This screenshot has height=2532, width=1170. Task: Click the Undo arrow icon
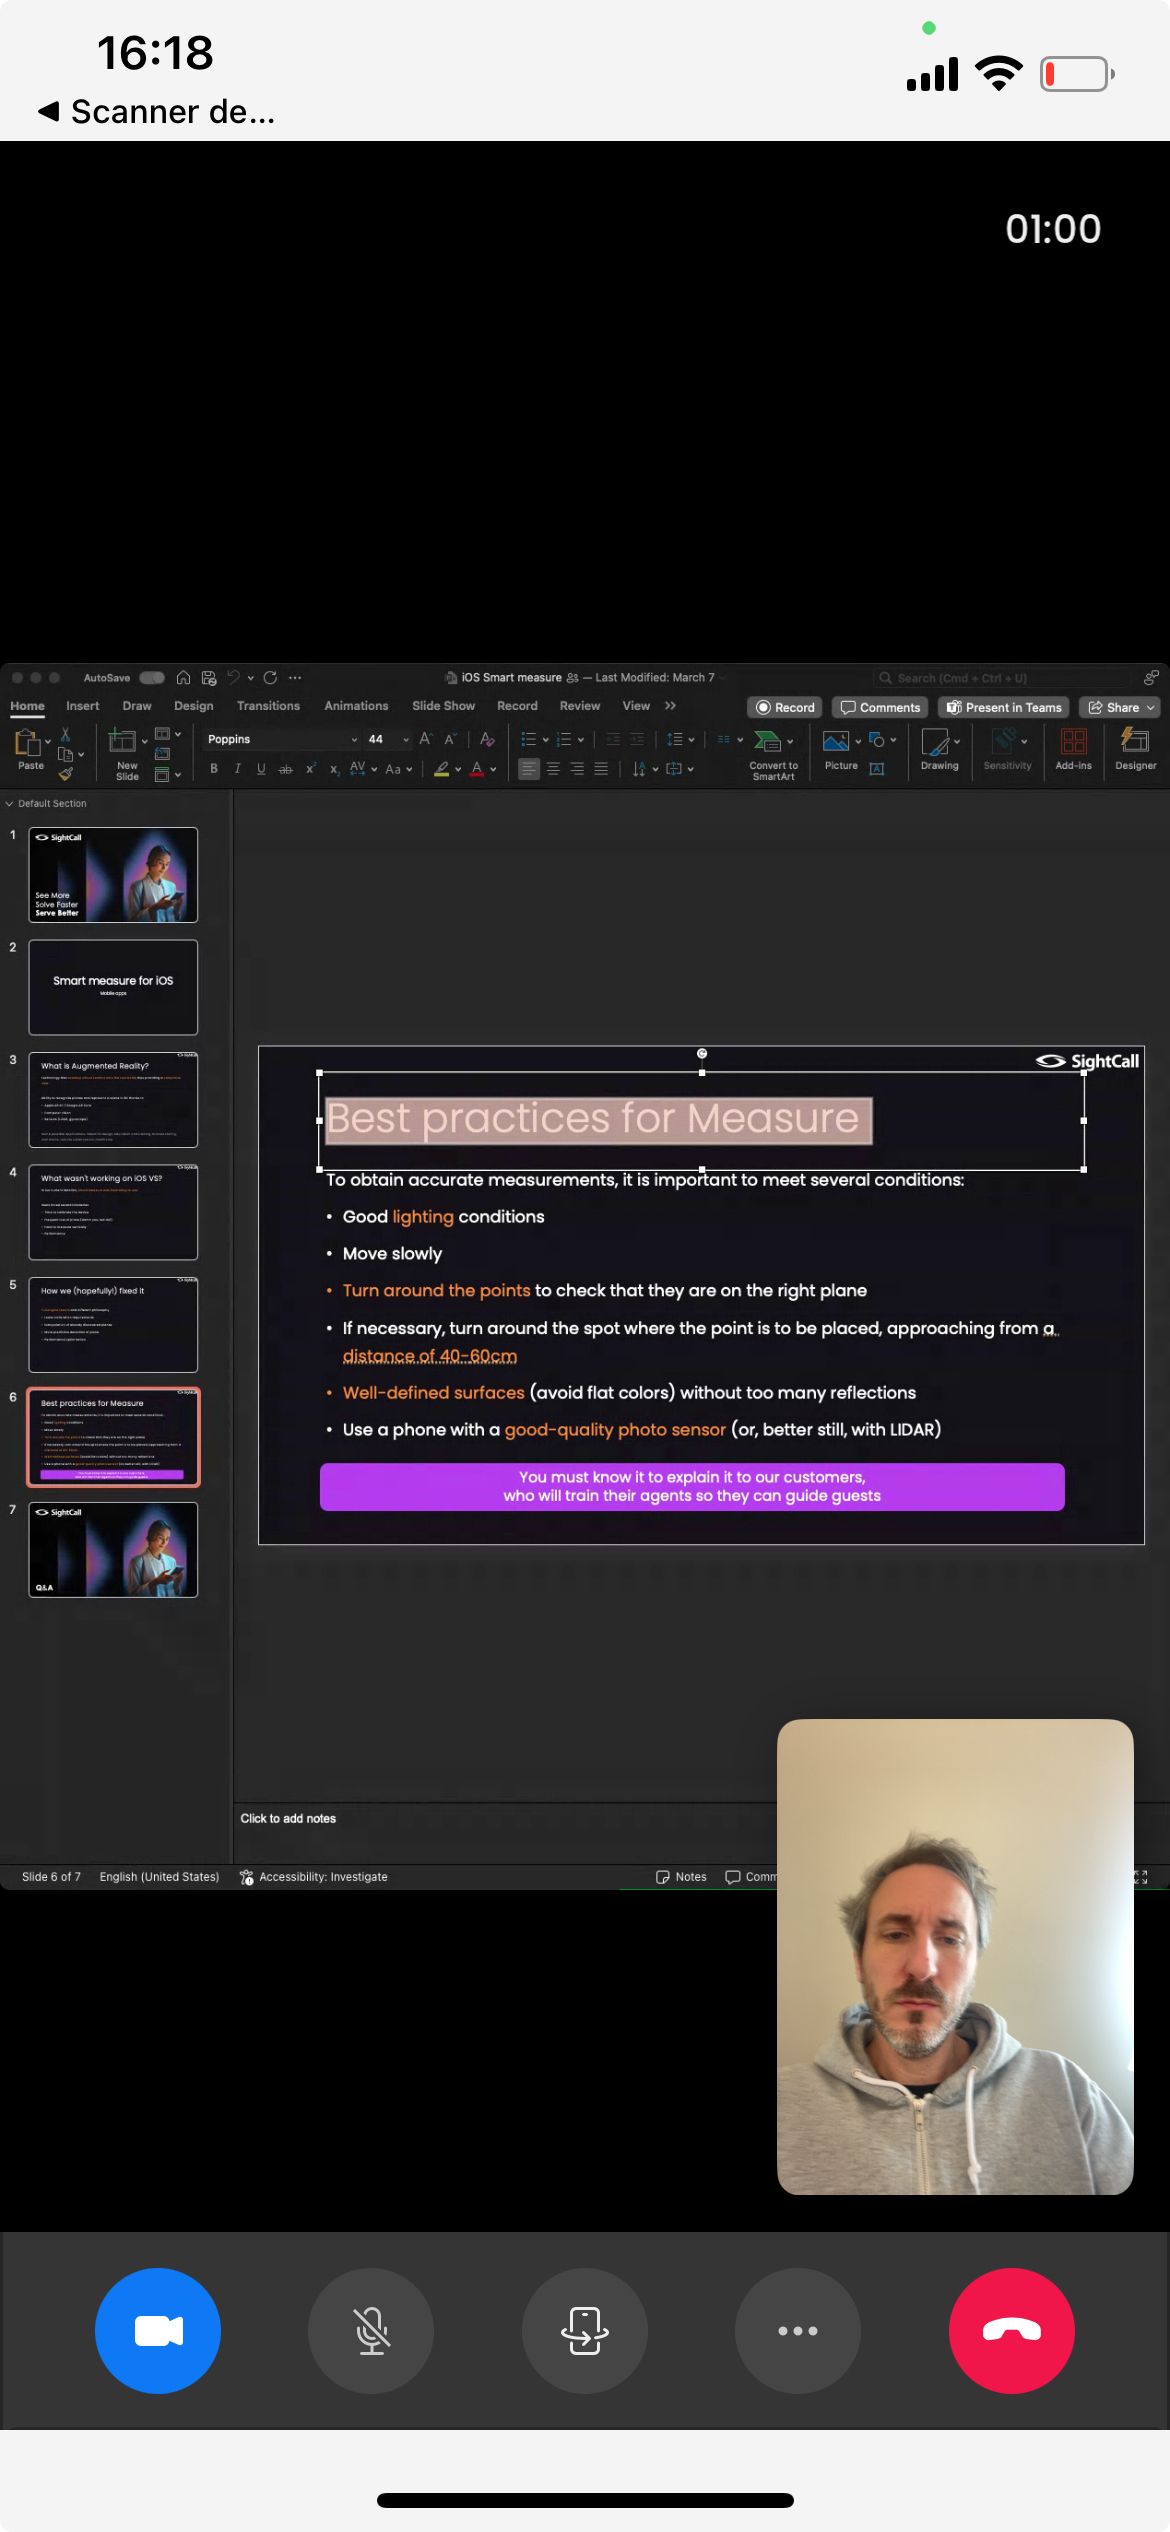click(233, 677)
